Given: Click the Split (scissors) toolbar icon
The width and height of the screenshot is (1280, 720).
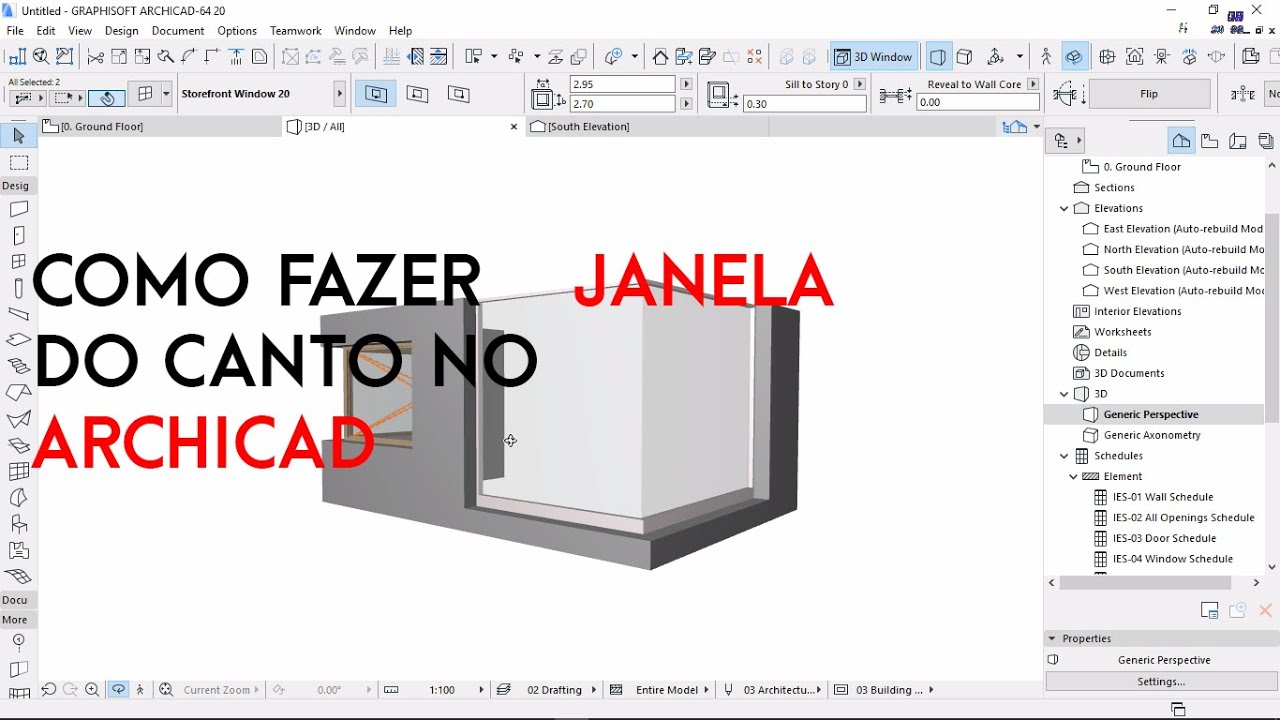Looking at the screenshot, I should click(x=95, y=57).
